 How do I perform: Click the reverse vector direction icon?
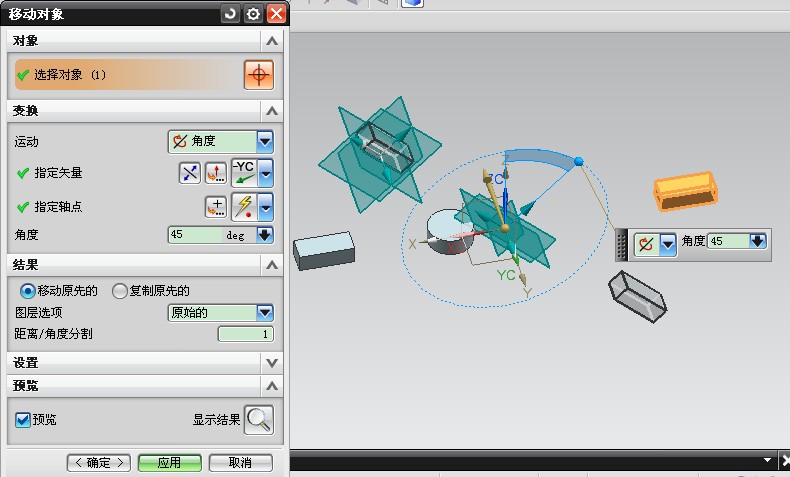pos(190,173)
